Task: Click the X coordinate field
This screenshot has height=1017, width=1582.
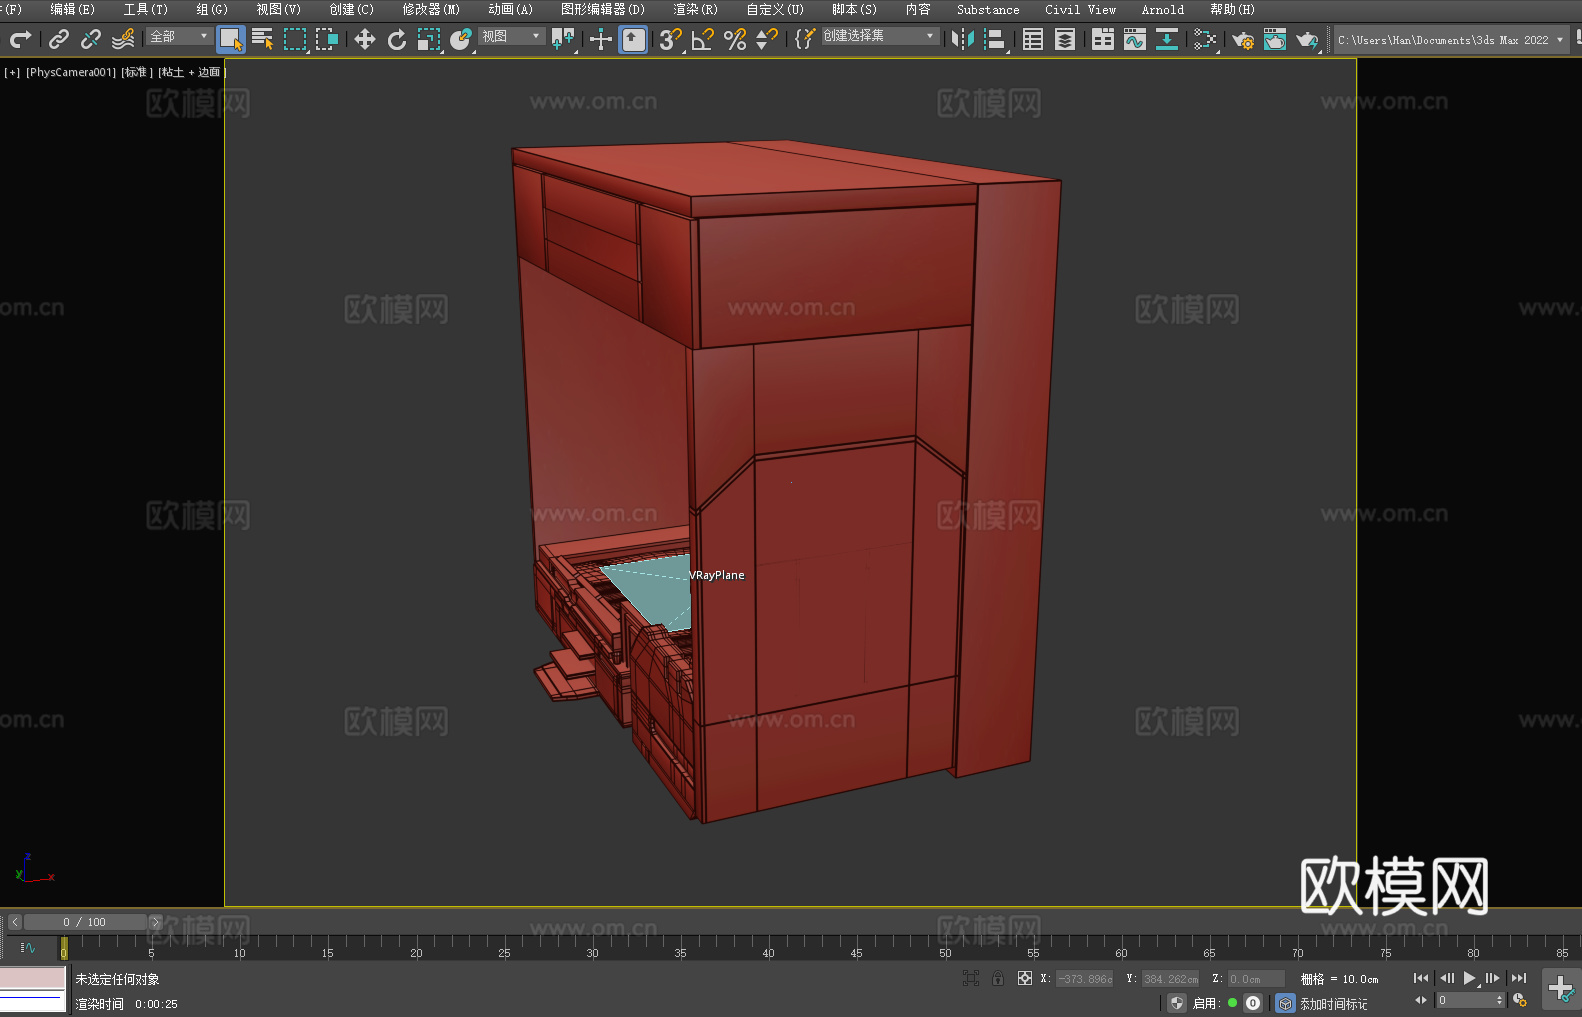Action: coord(1085,979)
